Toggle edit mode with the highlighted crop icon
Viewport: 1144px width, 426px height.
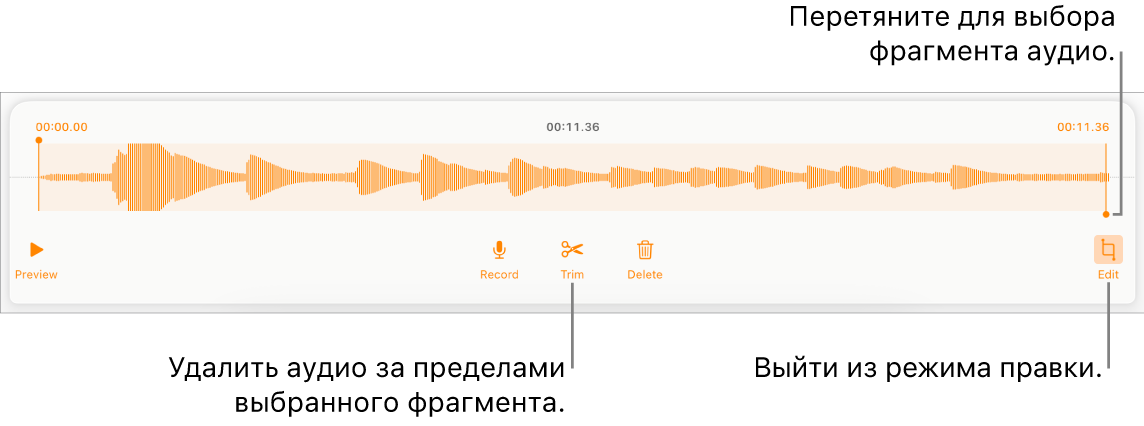pos(1108,250)
